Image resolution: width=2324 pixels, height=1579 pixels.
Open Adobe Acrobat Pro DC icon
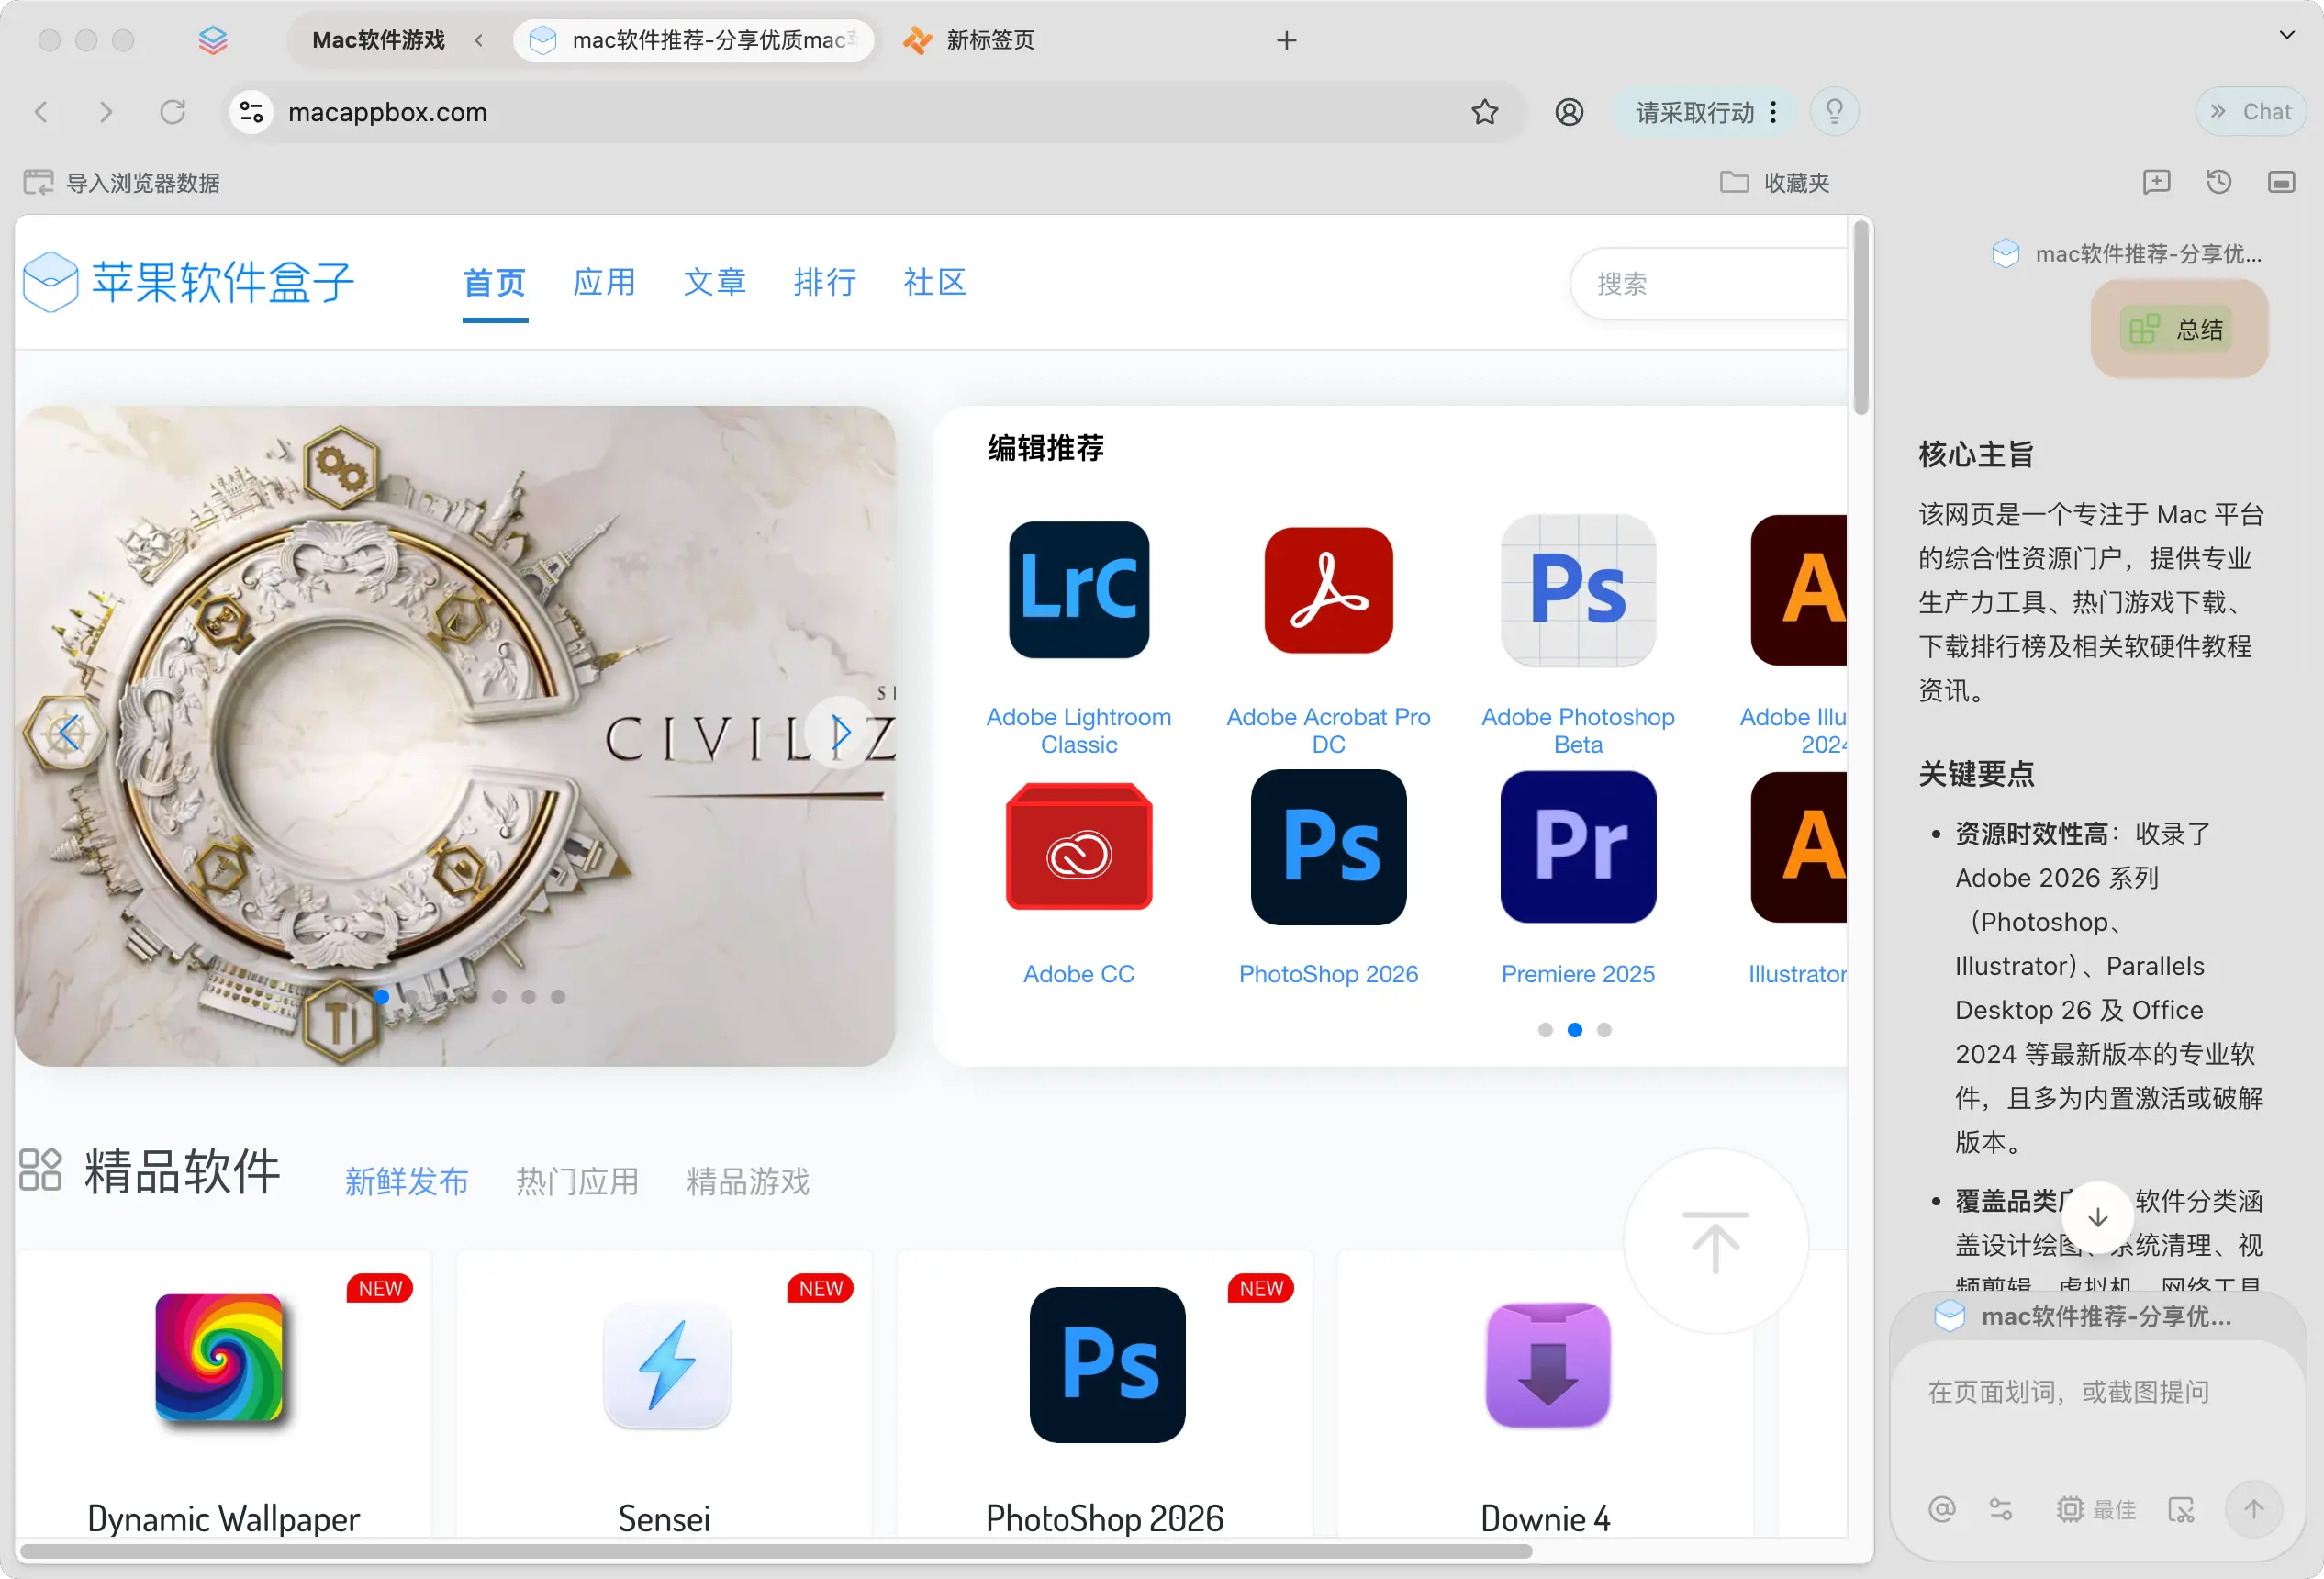tap(1328, 590)
